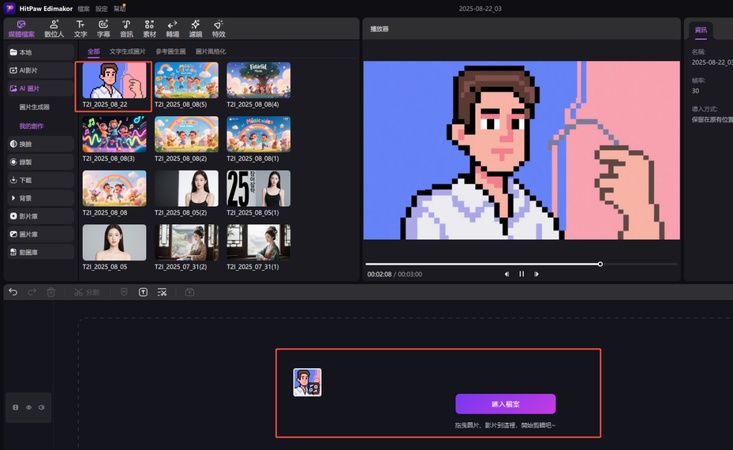Image resolution: width=733 pixels, height=450 pixels.
Task: Open the 圖片庫 image library section
Action: 41,234
